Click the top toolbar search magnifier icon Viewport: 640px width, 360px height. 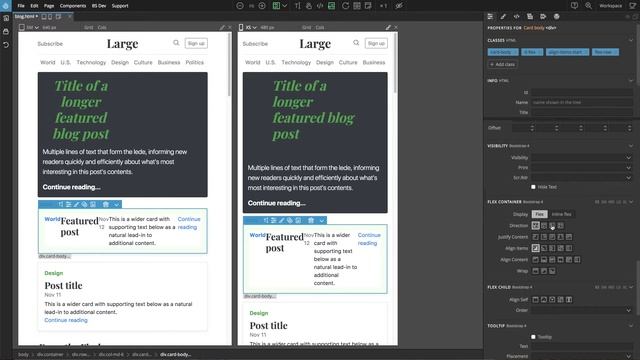(x=588, y=6)
